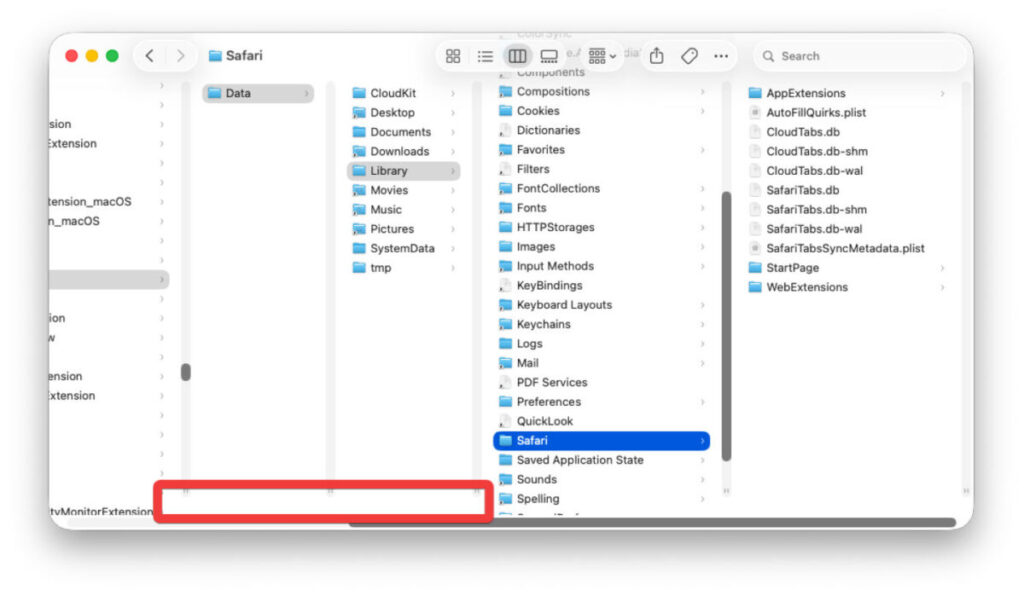
Task: Go back with the left arrow button
Action: click(150, 56)
